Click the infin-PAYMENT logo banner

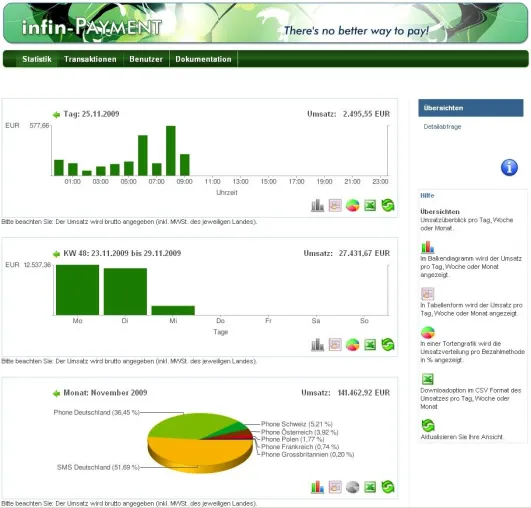266,23
